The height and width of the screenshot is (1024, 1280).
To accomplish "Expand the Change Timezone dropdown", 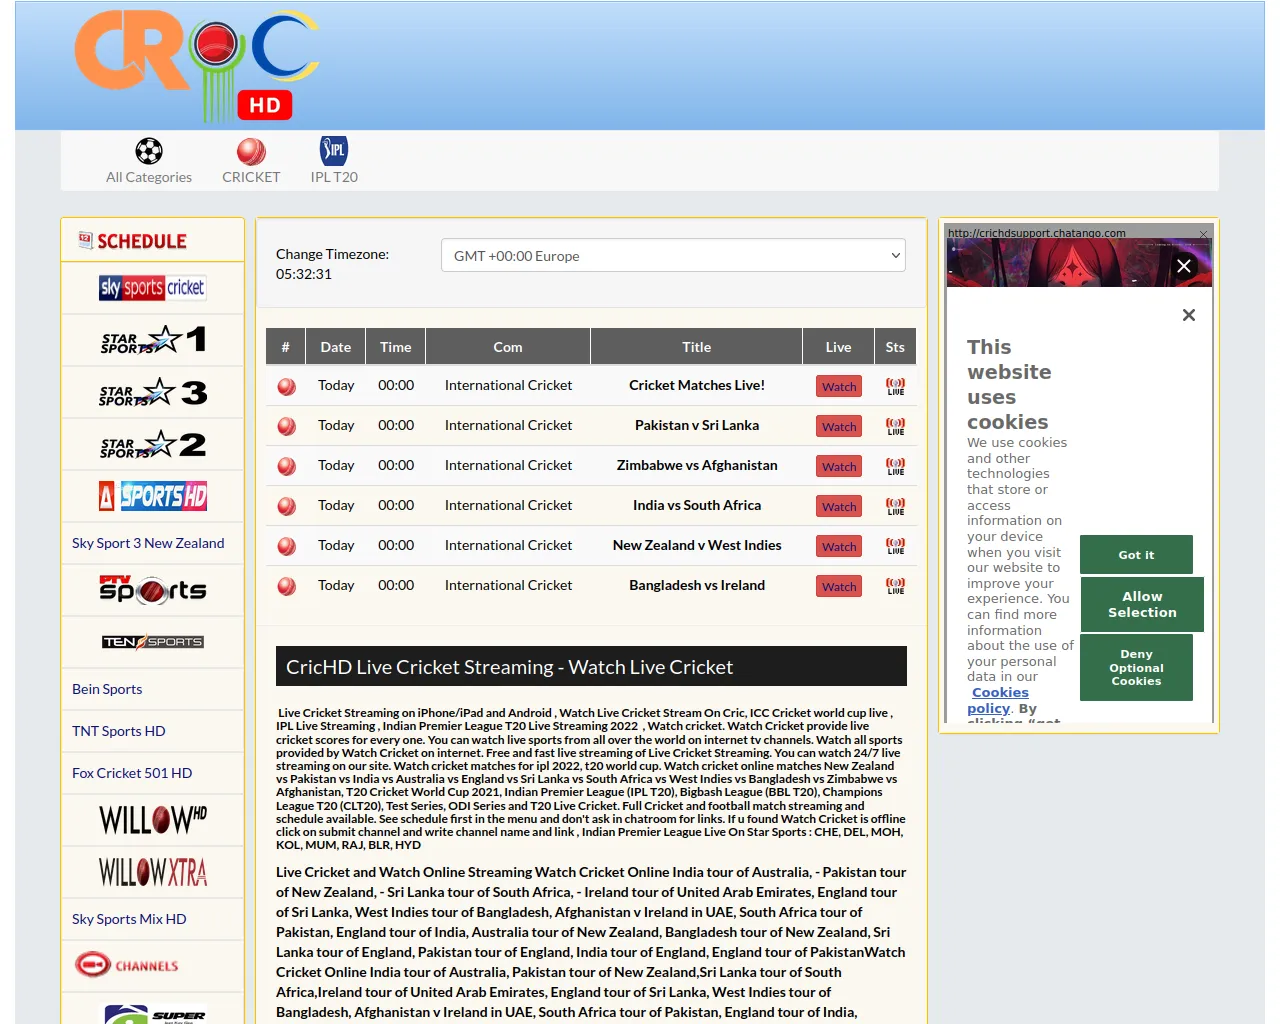I will [673, 256].
